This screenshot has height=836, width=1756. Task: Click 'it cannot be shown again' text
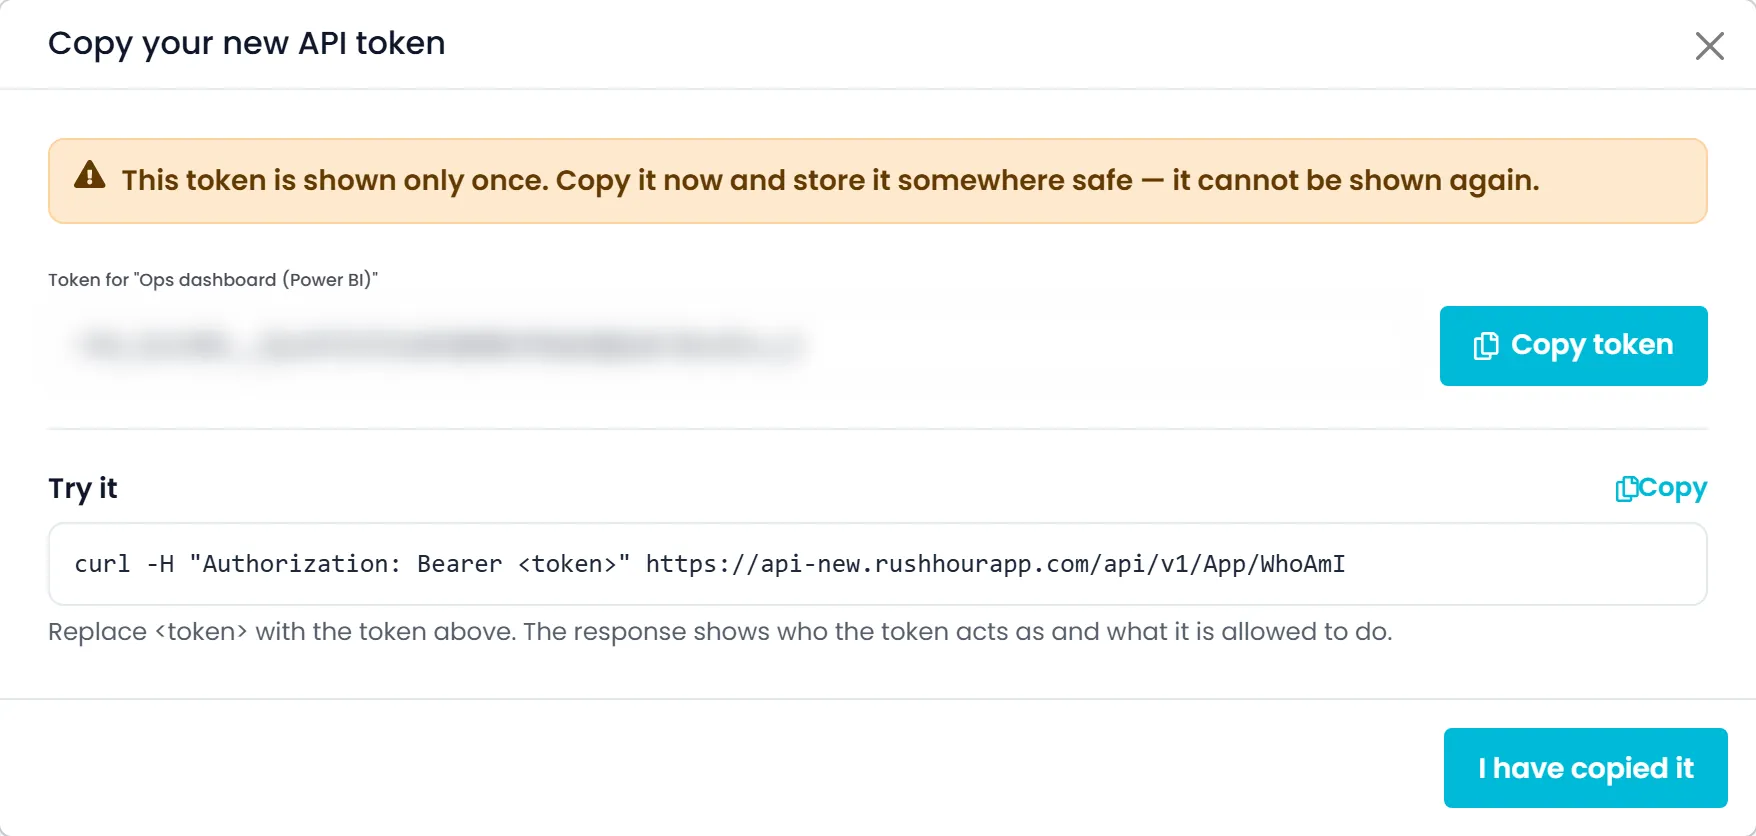coord(1355,180)
